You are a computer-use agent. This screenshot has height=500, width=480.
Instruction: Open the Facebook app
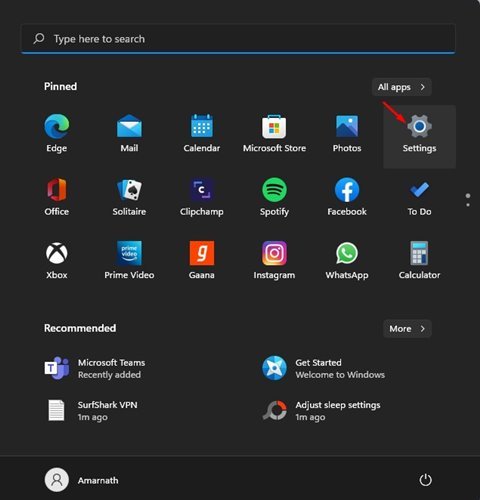(x=347, y=190)
